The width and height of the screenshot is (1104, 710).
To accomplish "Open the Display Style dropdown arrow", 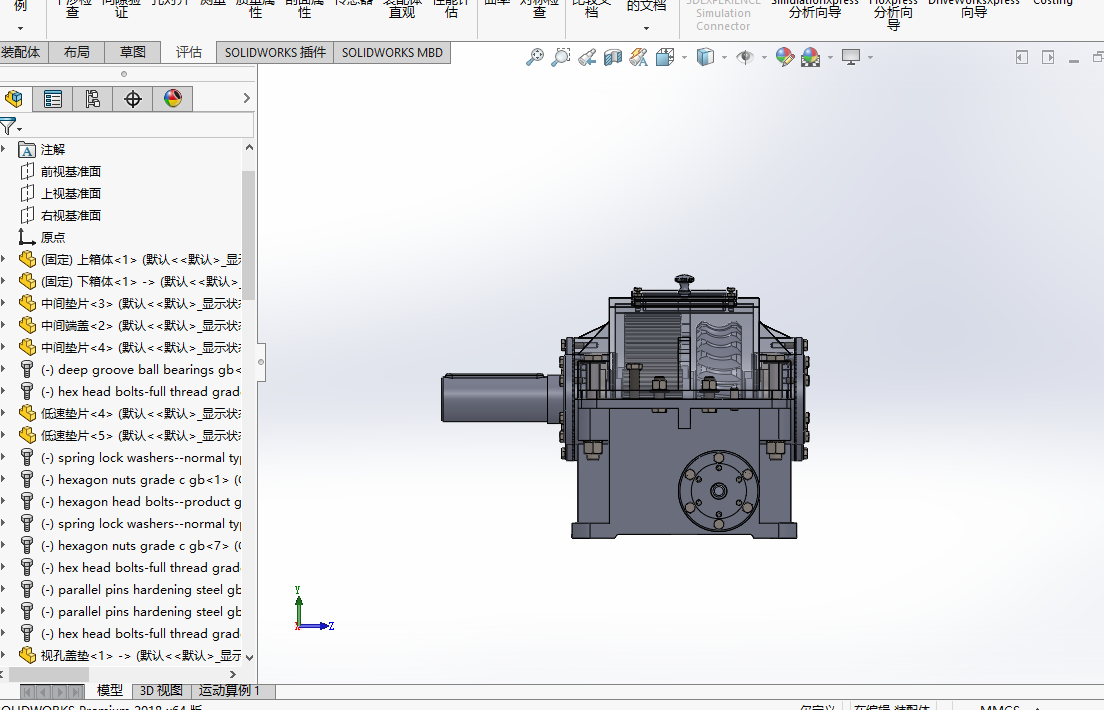I will 724,57.
